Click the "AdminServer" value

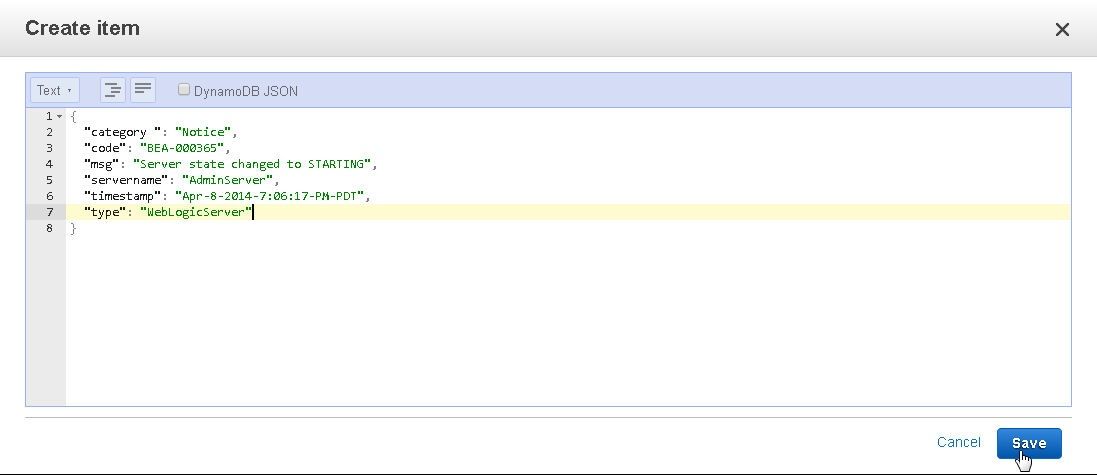(x=227, y=180)
